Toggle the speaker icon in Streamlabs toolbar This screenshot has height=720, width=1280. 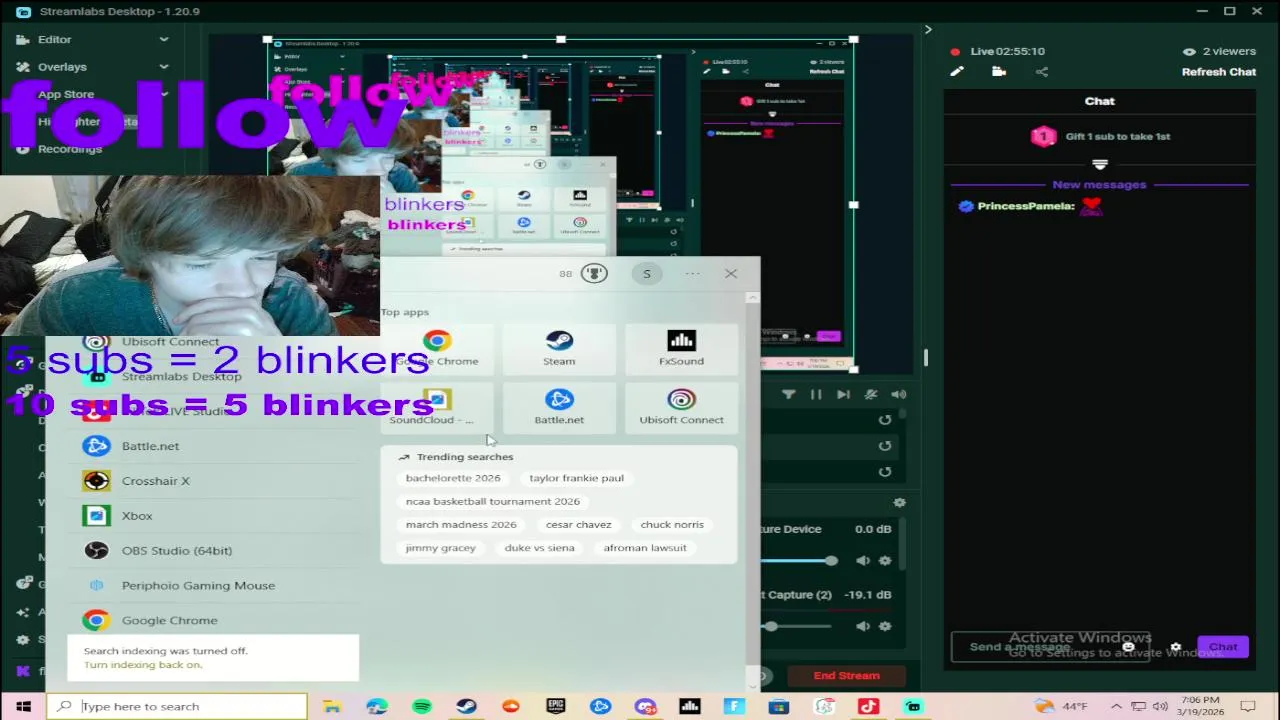point(898,394)
